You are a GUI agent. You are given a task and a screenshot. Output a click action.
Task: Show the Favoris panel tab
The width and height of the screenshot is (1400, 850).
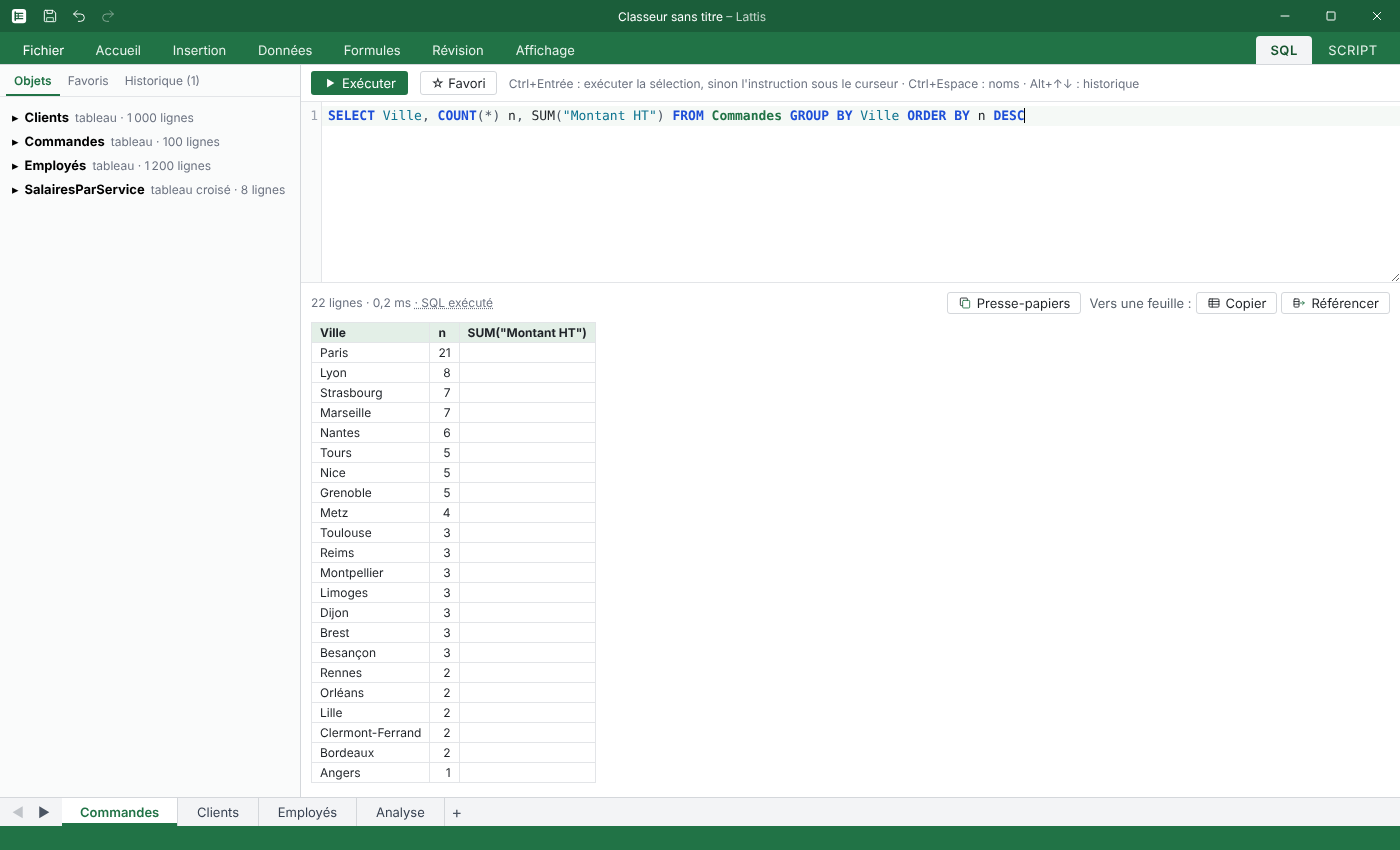[88, 81]
